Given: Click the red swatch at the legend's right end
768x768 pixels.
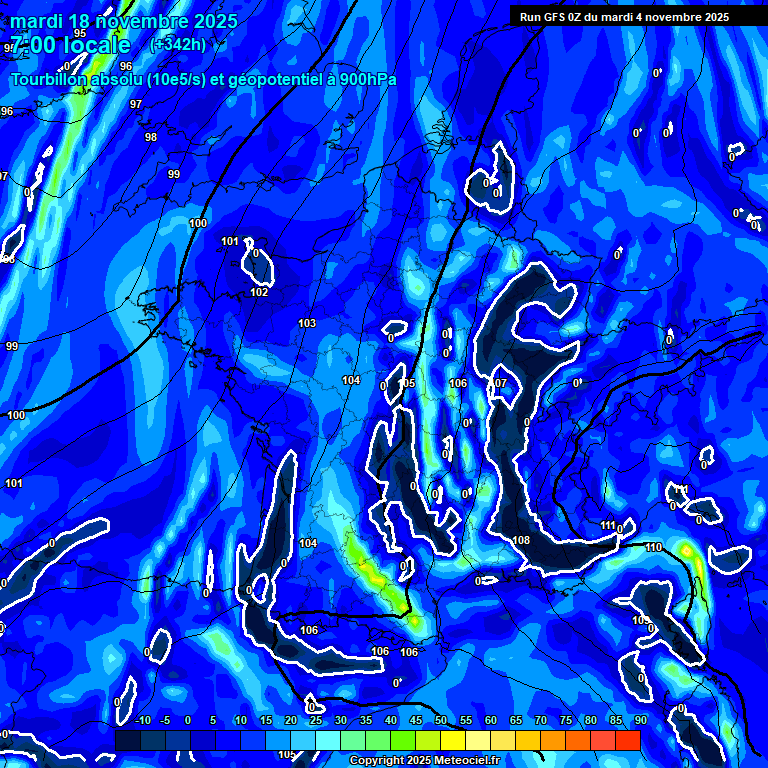Looking at the screenshot, I should click(x=628, y=741).
